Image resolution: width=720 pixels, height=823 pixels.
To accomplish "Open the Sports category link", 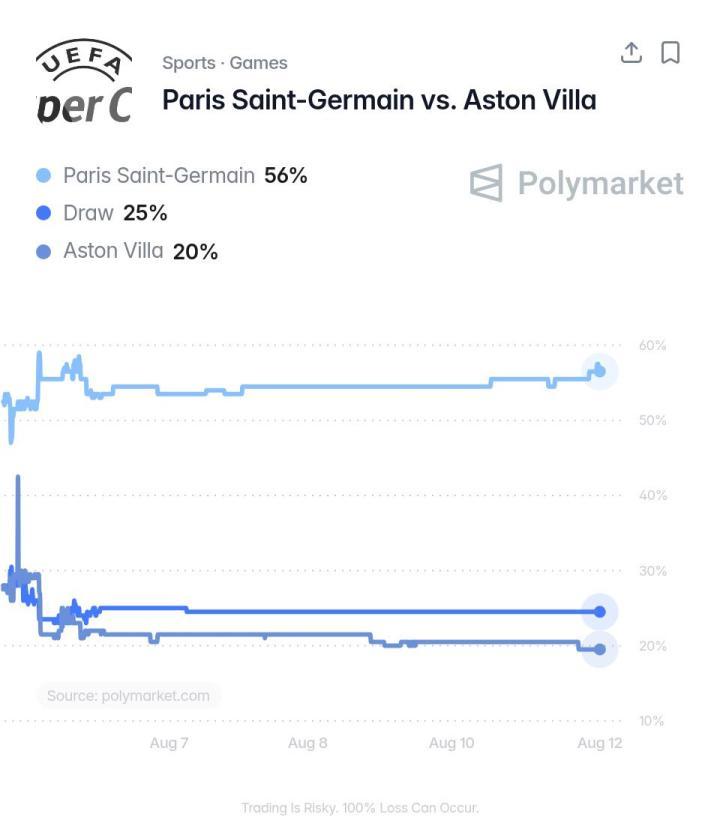I will pos(189,63).
